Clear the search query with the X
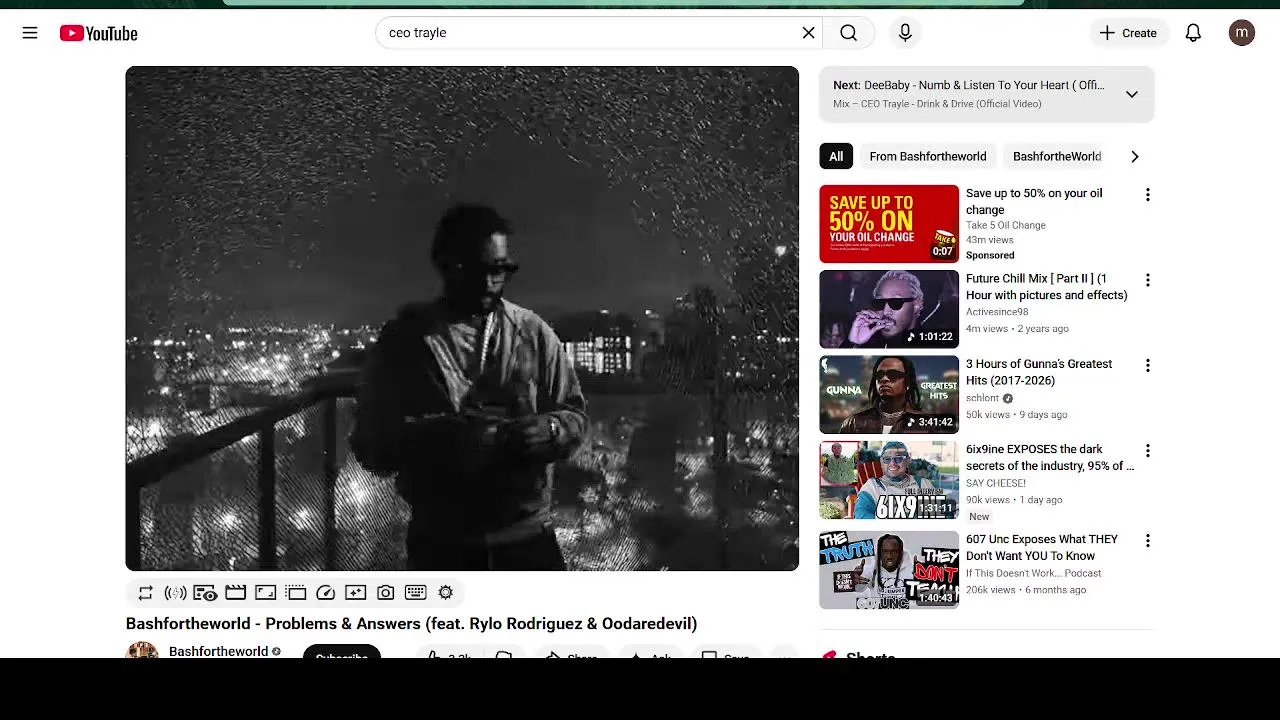 coord(808,33)
